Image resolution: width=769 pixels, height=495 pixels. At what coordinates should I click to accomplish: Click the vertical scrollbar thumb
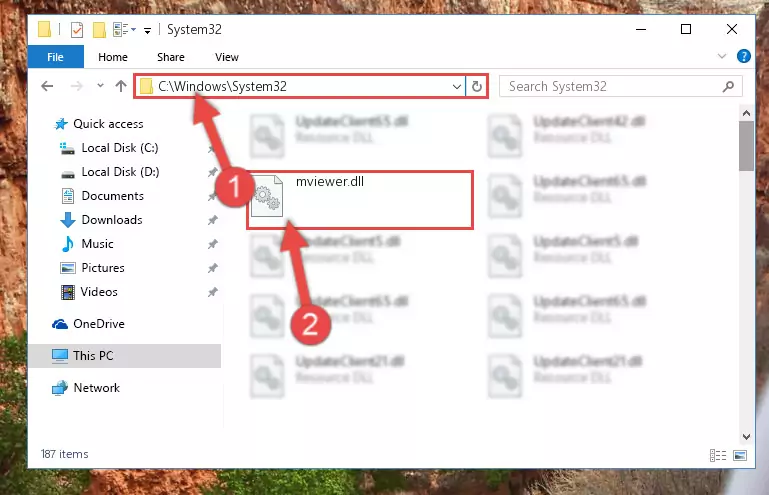(746, 146)
